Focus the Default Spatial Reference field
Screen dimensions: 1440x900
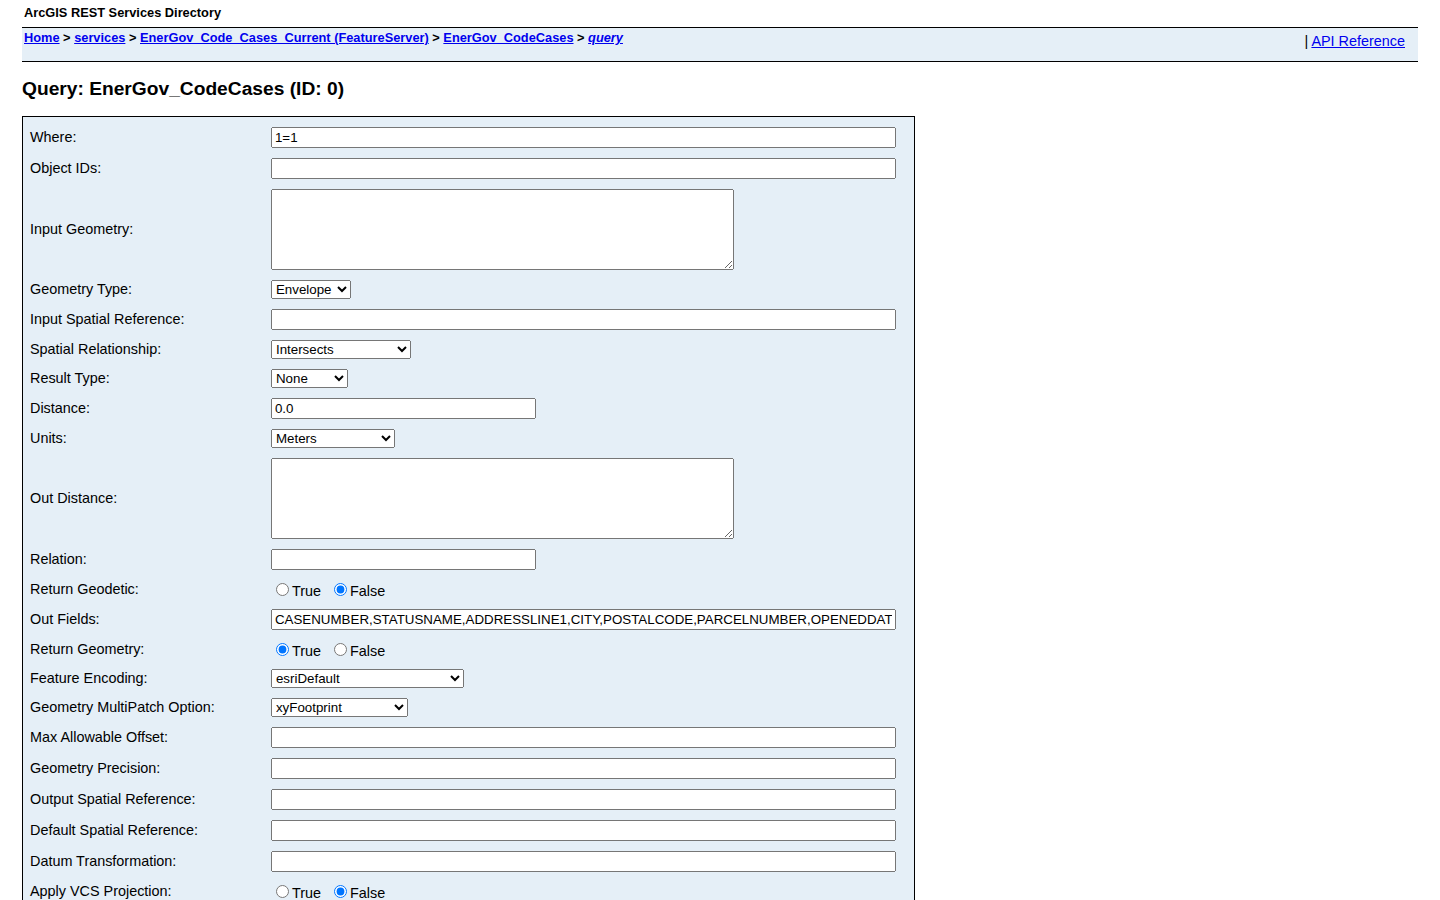pos(583,830)
